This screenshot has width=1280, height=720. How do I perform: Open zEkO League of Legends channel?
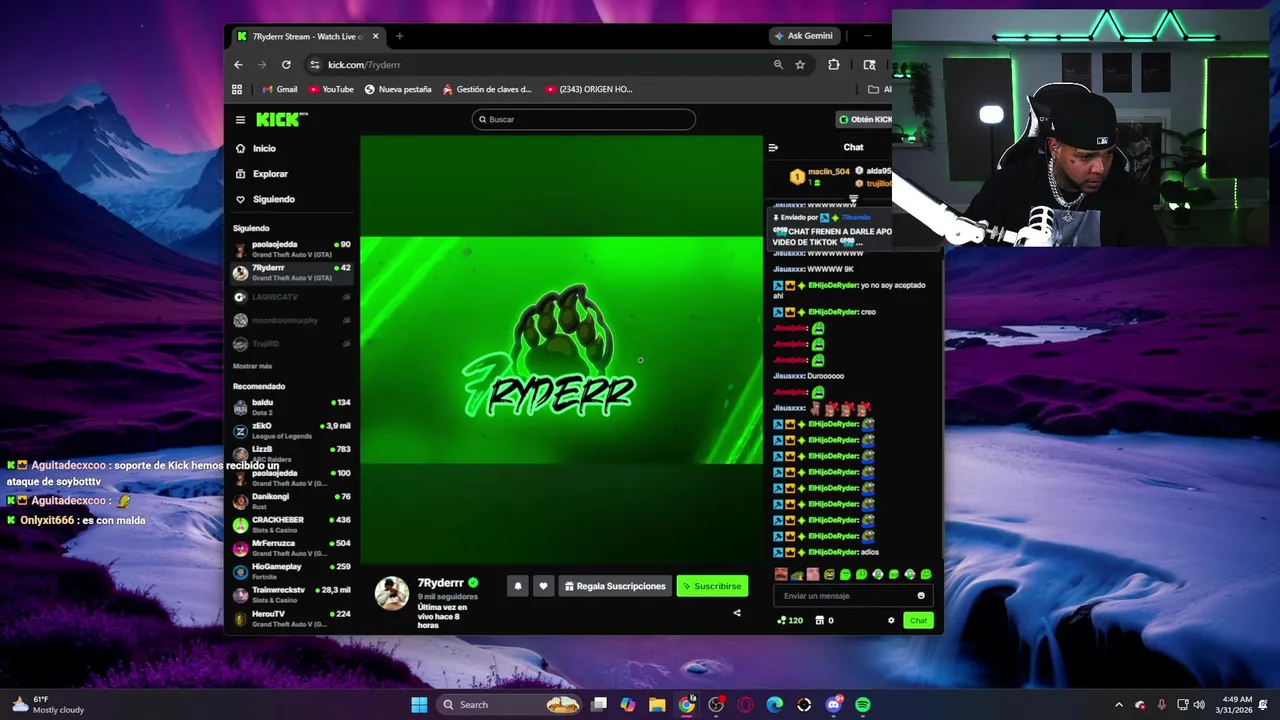[x=292, y=431]
